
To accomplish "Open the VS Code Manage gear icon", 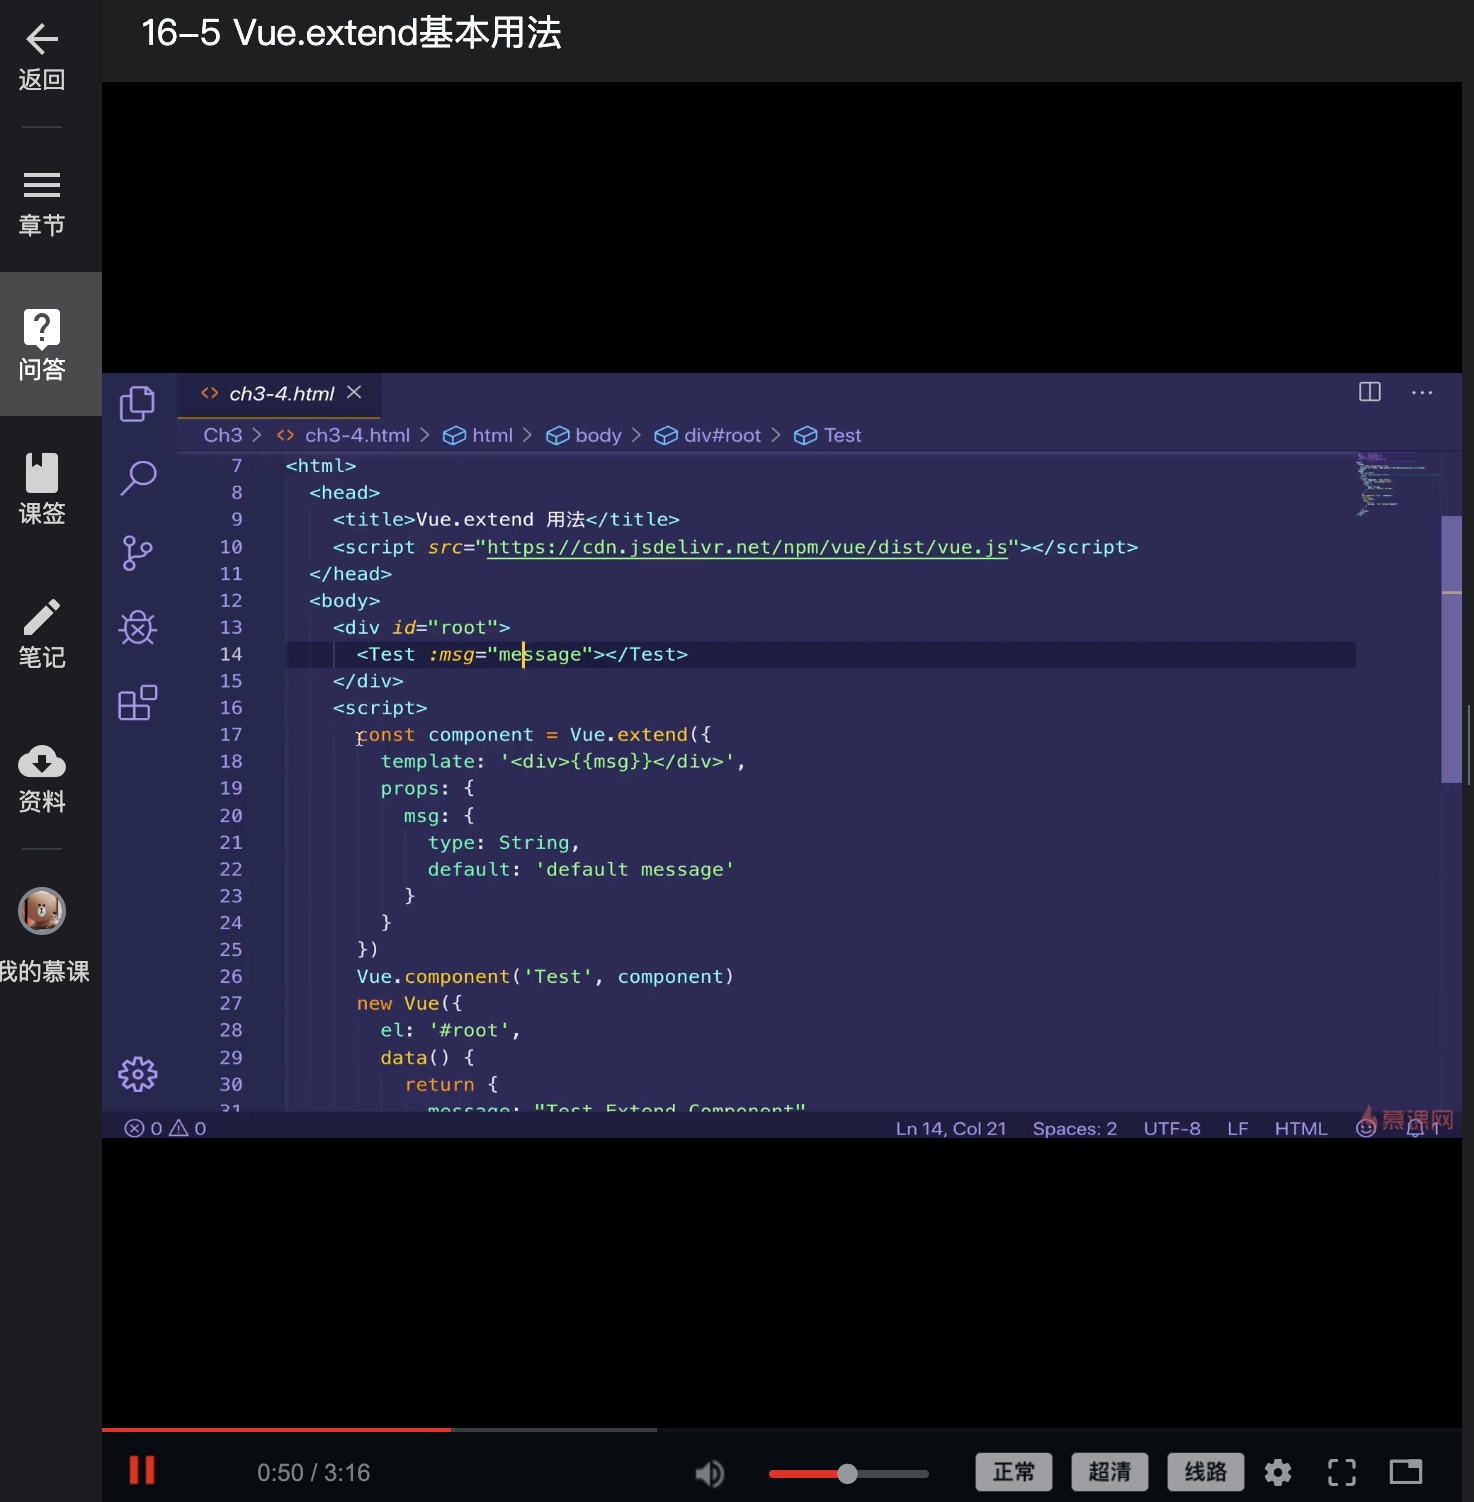I will click(138, 1074).
